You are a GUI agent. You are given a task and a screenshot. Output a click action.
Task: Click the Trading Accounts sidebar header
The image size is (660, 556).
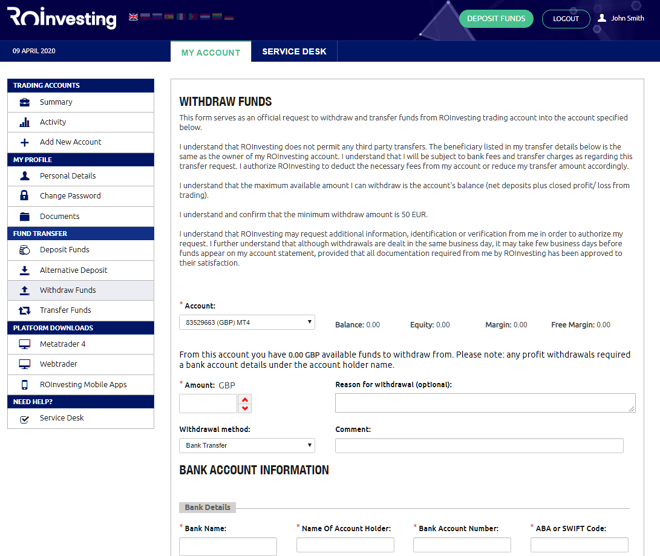click(x=80, y=85)
